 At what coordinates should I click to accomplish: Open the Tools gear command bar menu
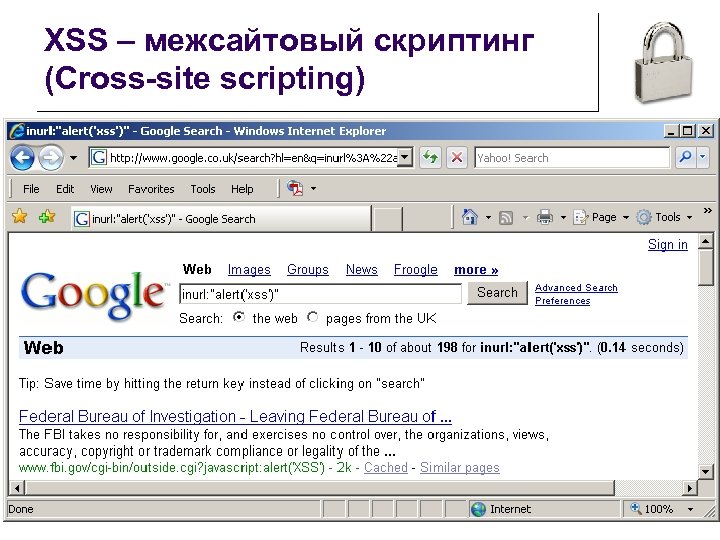point(664,217)
